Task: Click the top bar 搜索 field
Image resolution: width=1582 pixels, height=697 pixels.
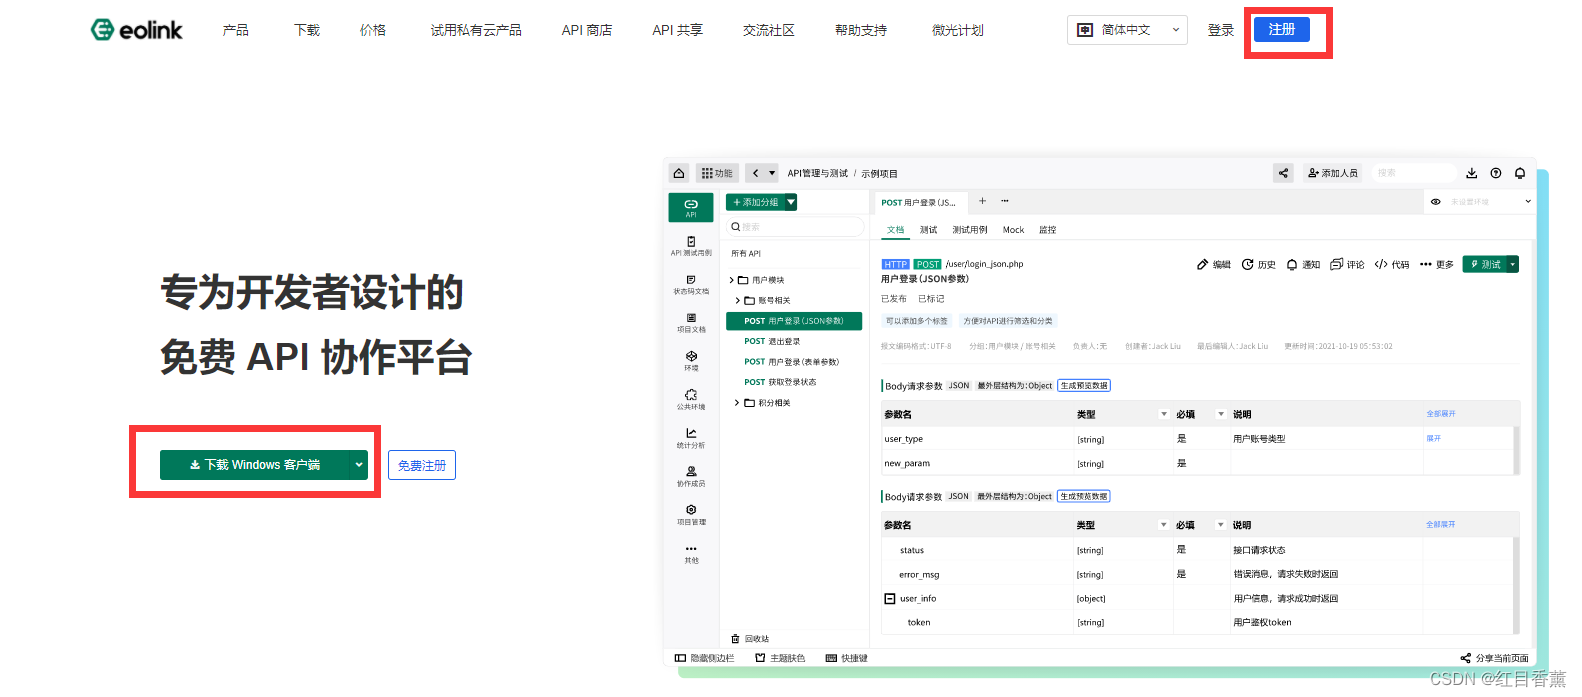Action: 1414,173
